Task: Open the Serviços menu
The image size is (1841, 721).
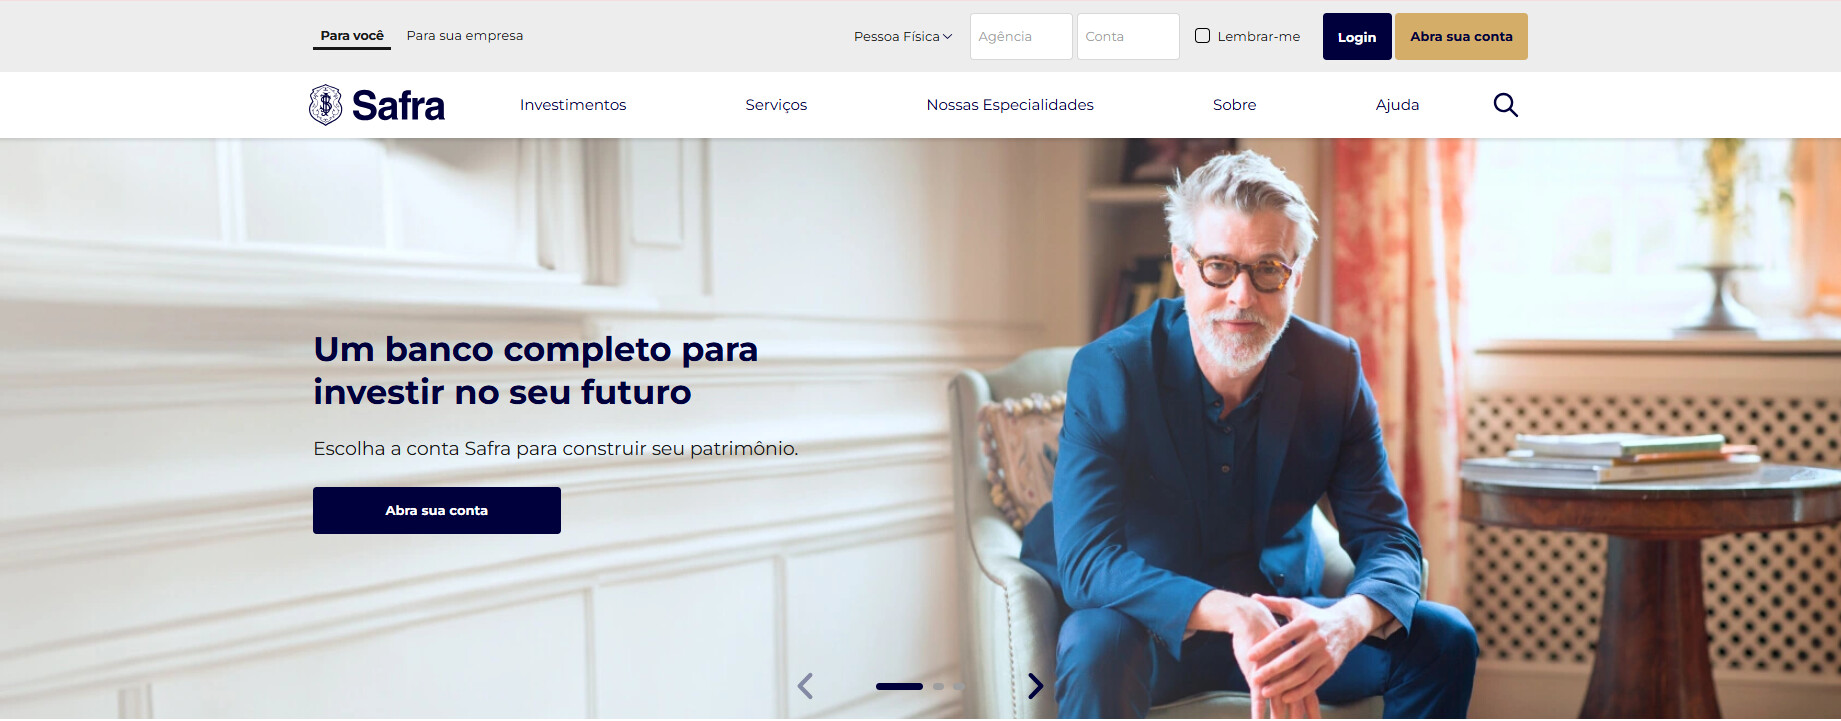Action: click(776, 105)
